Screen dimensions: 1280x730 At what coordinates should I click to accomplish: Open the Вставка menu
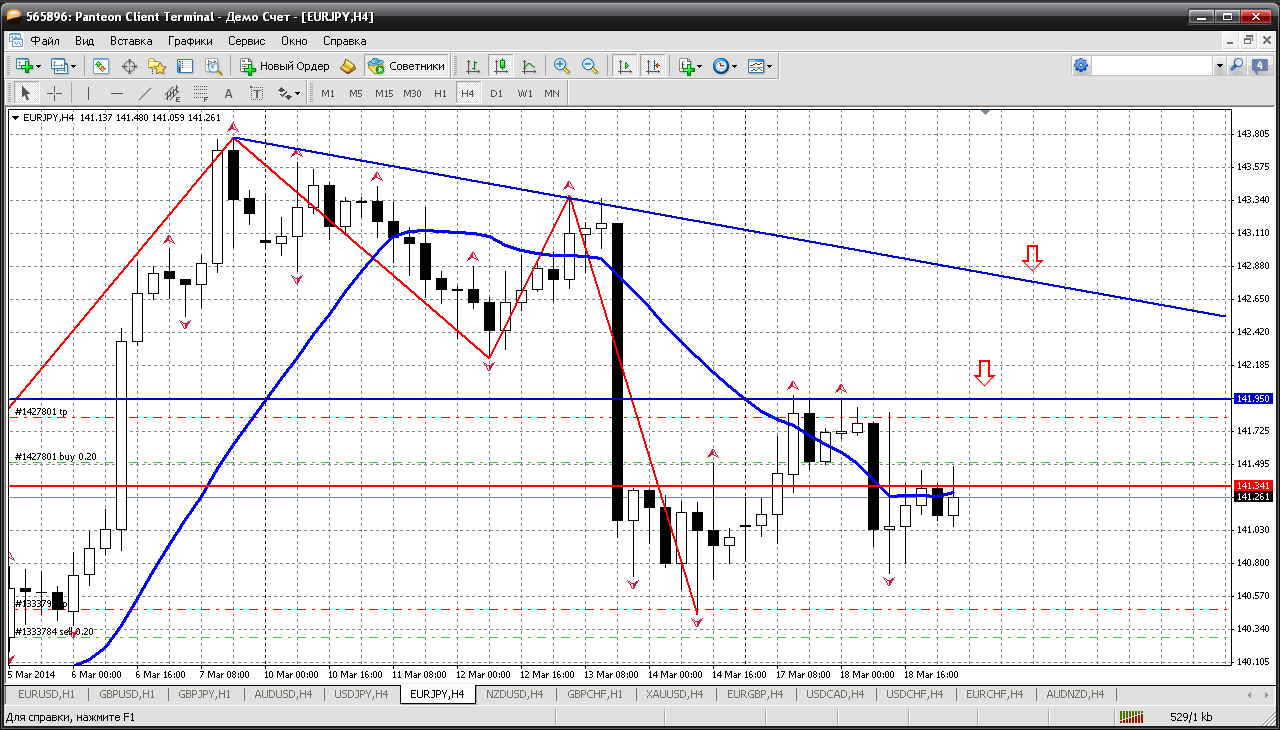pyautogui.click(x=131, y=41)
